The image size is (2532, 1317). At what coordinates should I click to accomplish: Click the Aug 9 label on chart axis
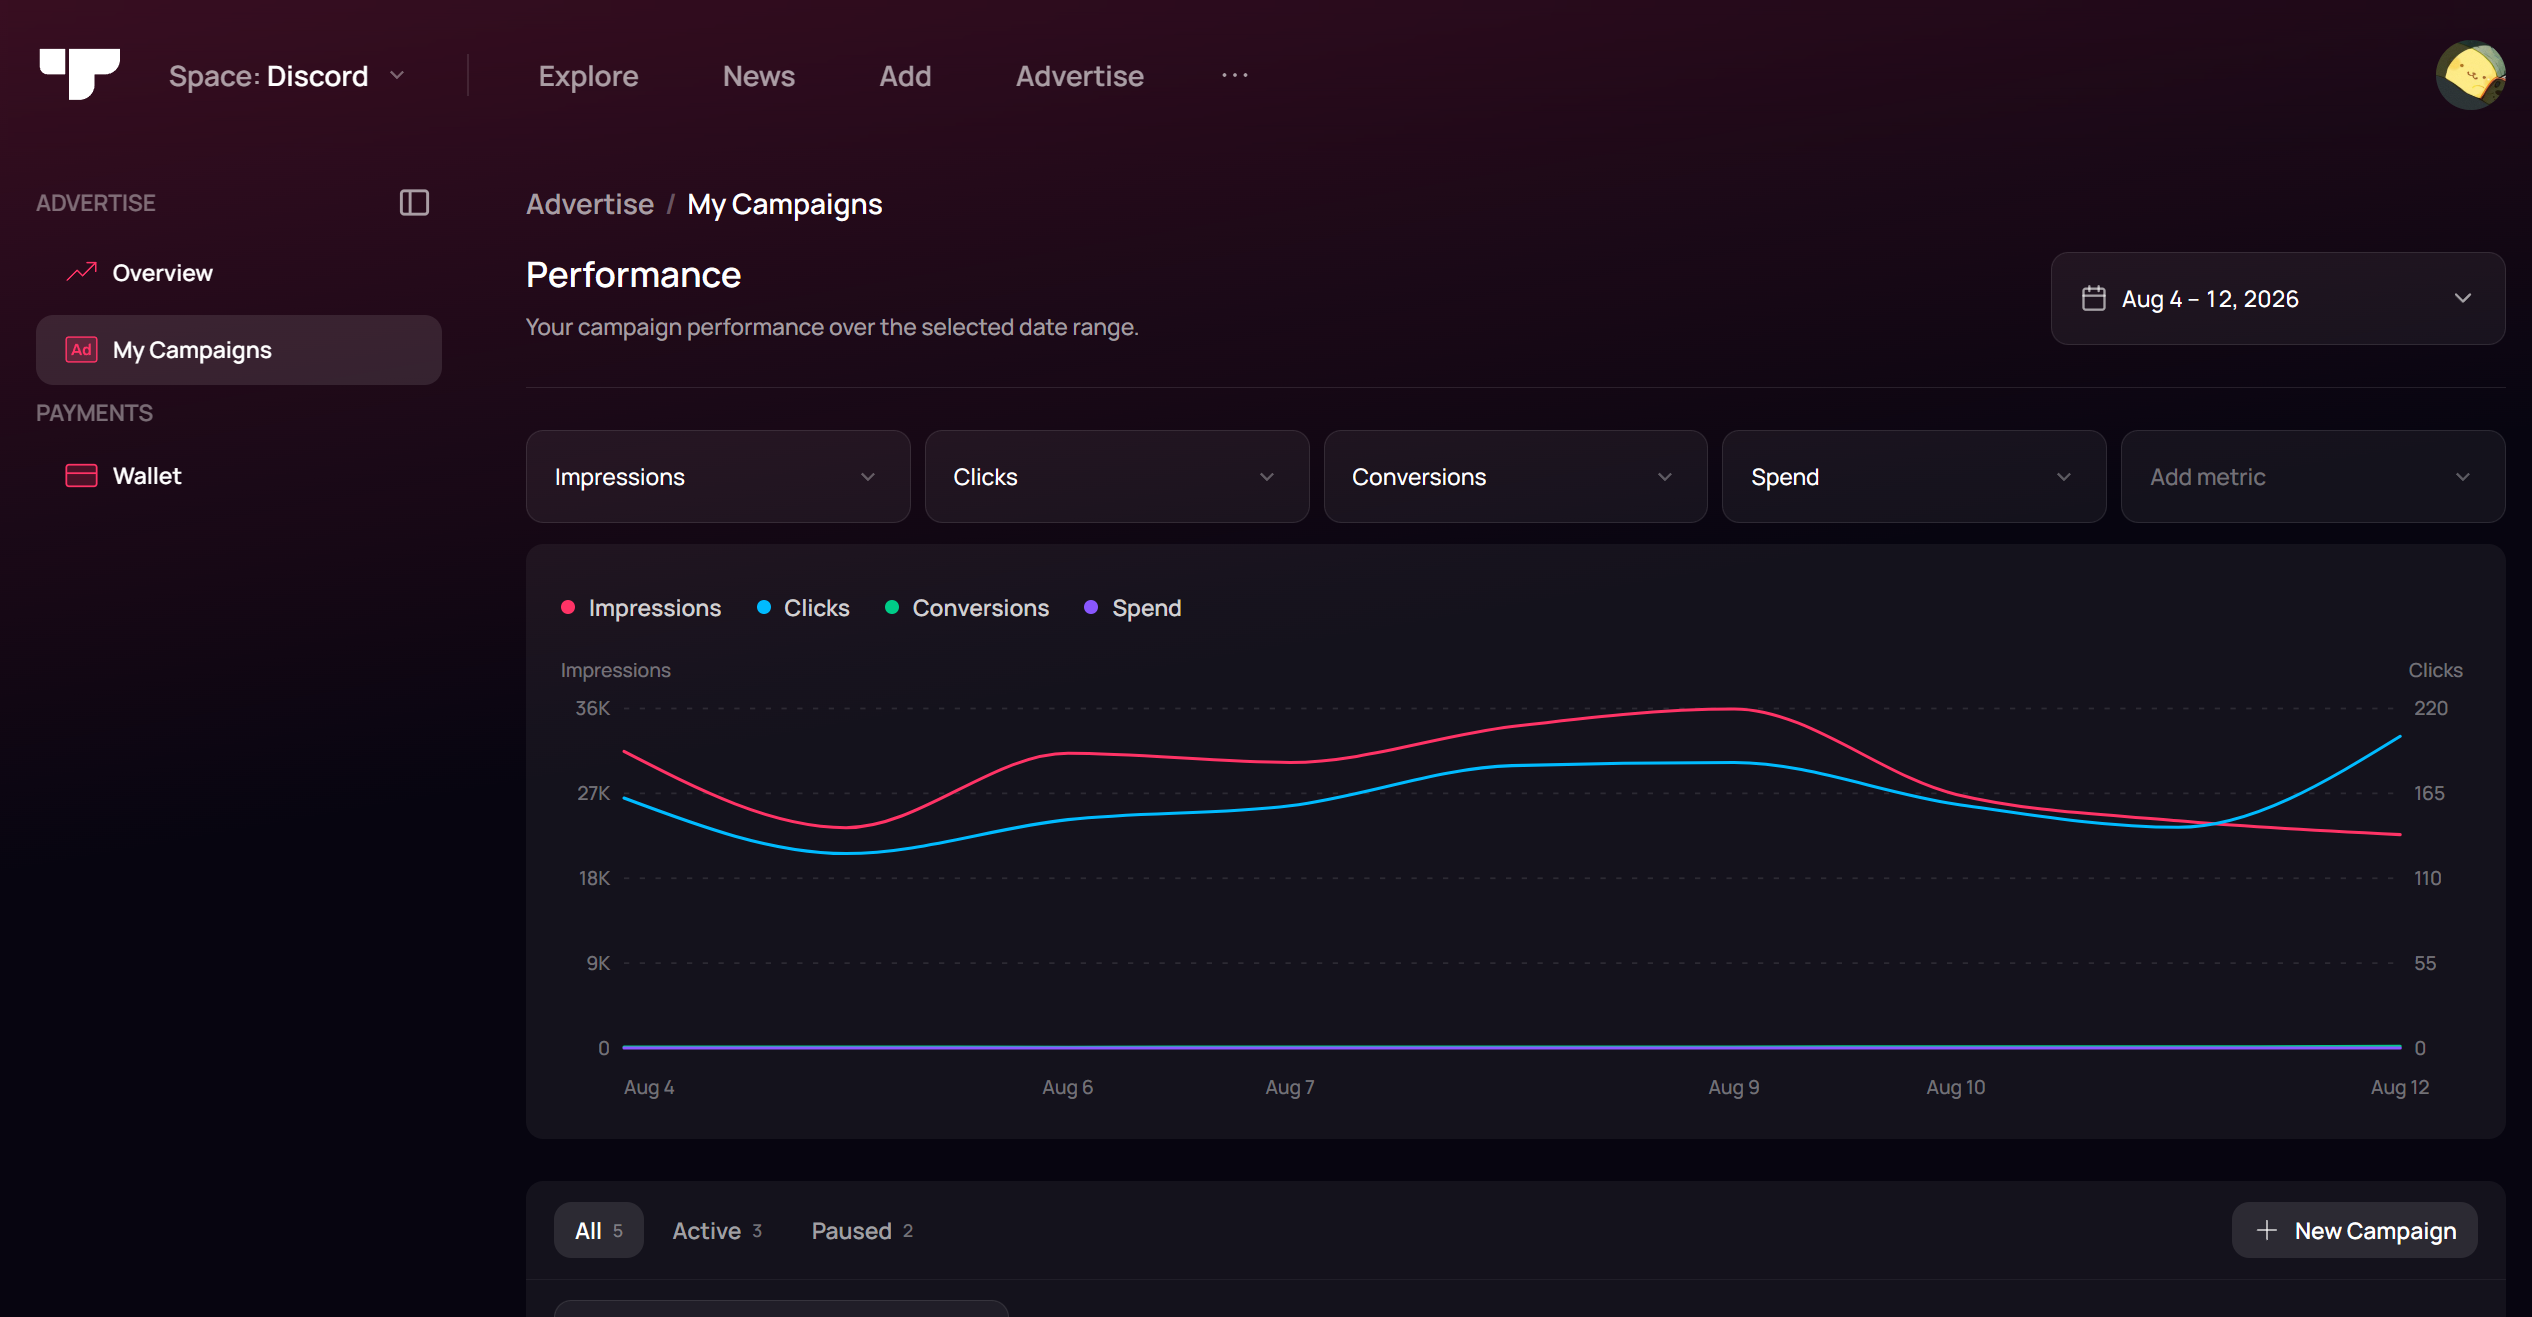click(1734, 1087)
